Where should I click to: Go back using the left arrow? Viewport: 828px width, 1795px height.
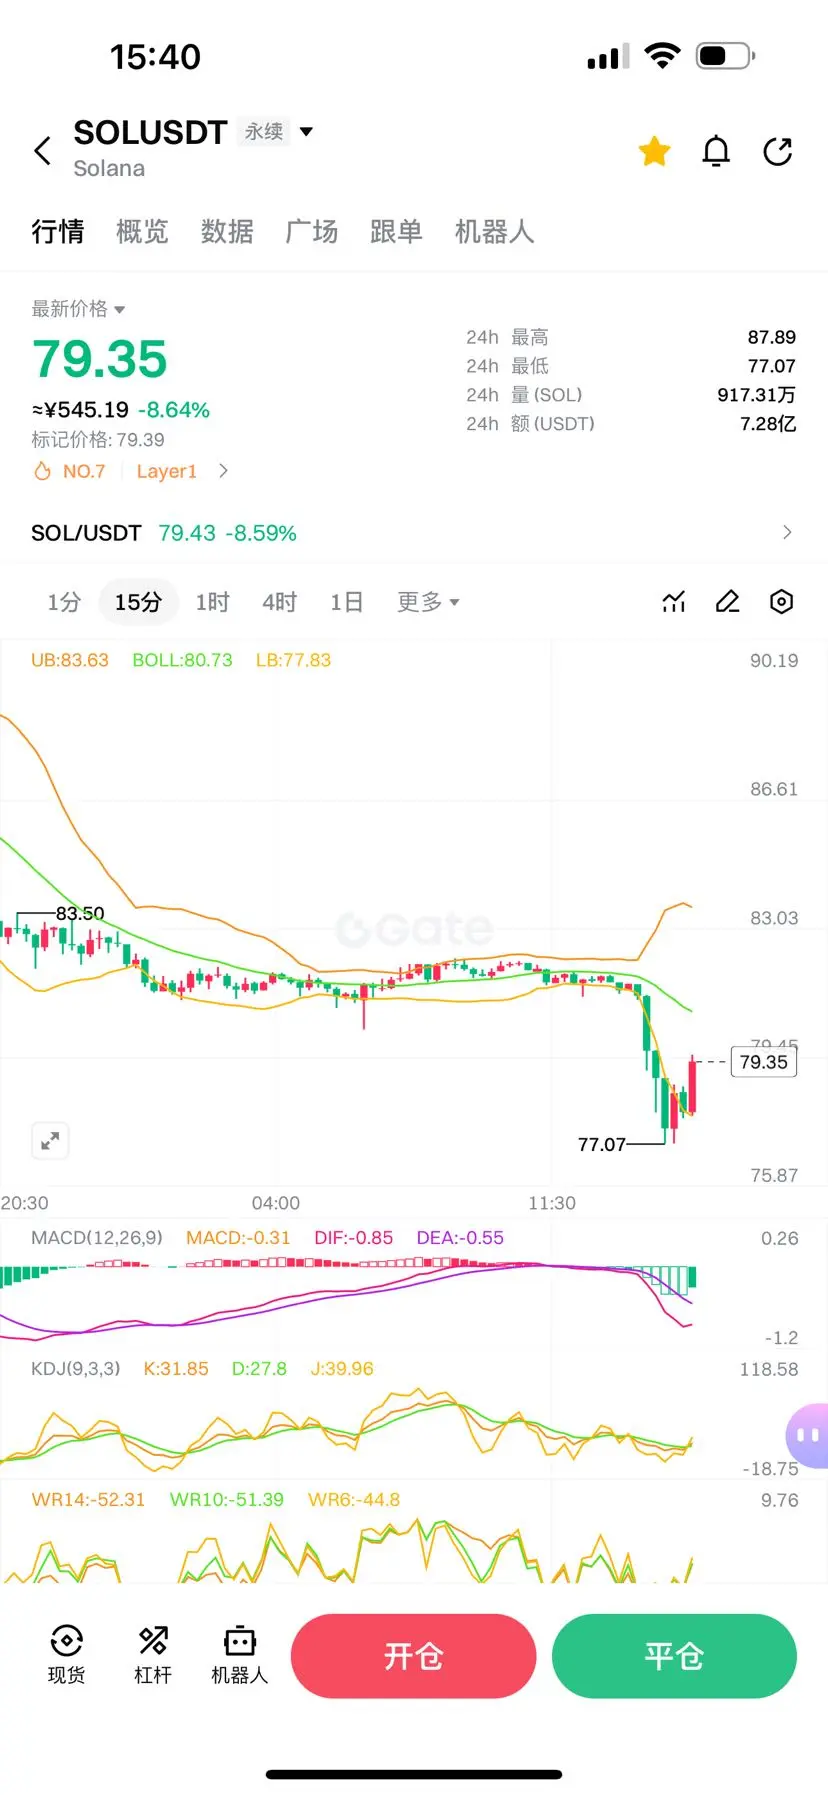[x=42, y=151]
